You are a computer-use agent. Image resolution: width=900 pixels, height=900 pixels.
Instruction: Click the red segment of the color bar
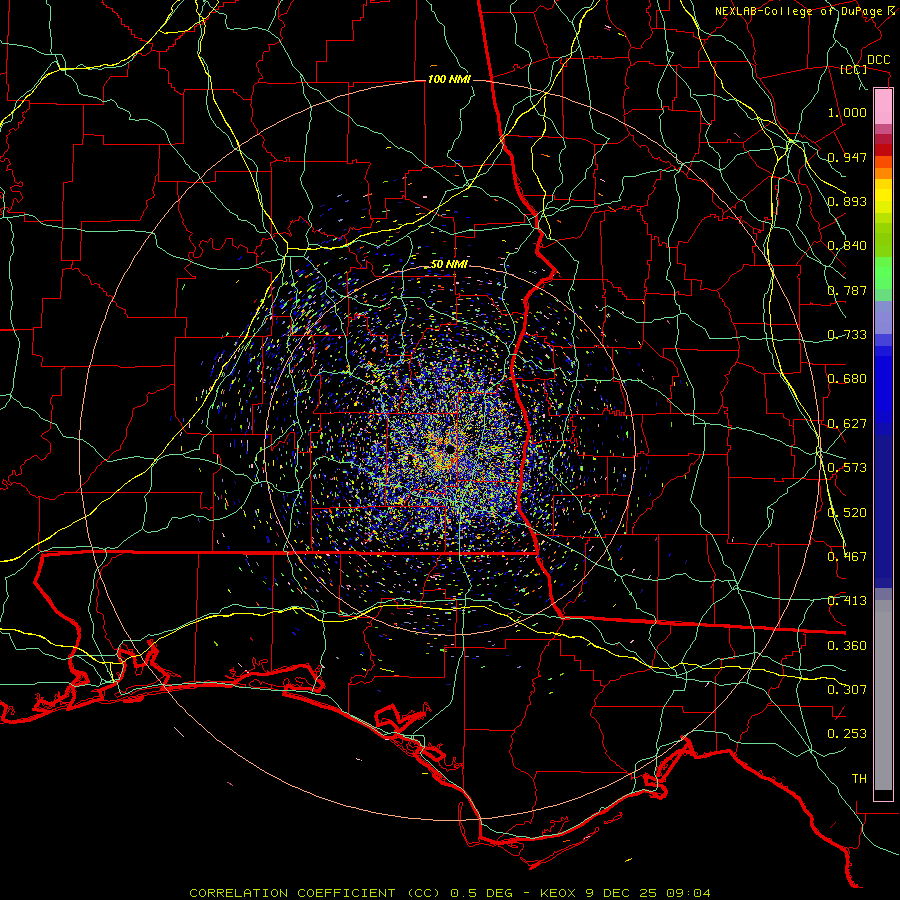[883, 149]
